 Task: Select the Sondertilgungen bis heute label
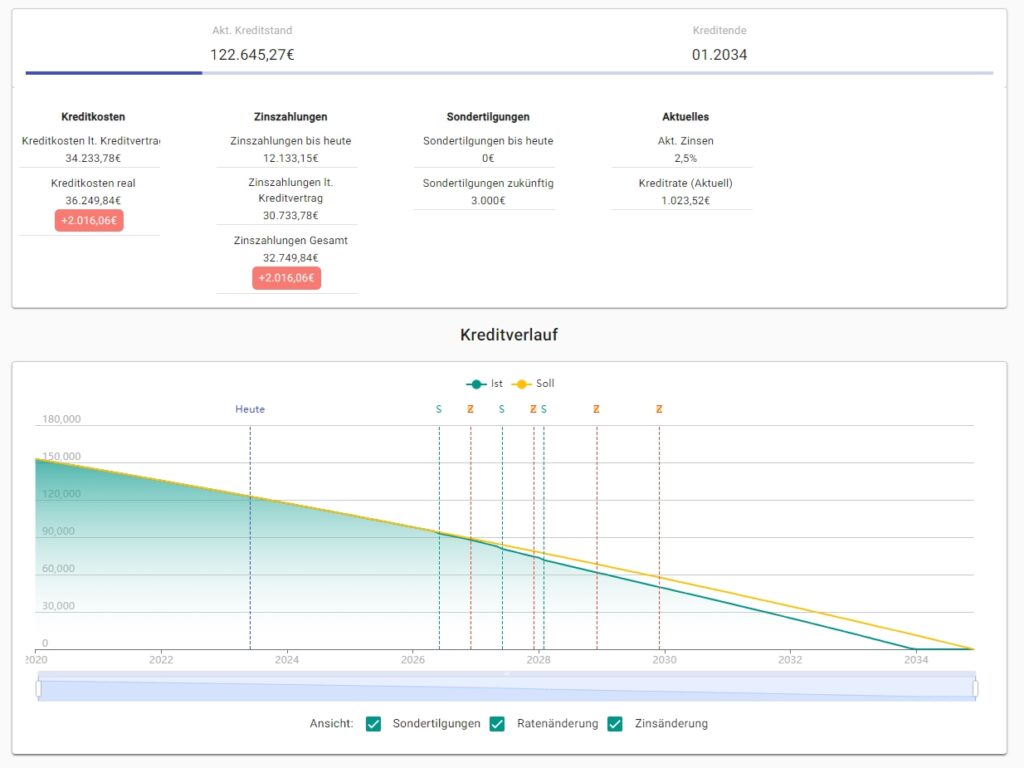click(x=488, y=141)
